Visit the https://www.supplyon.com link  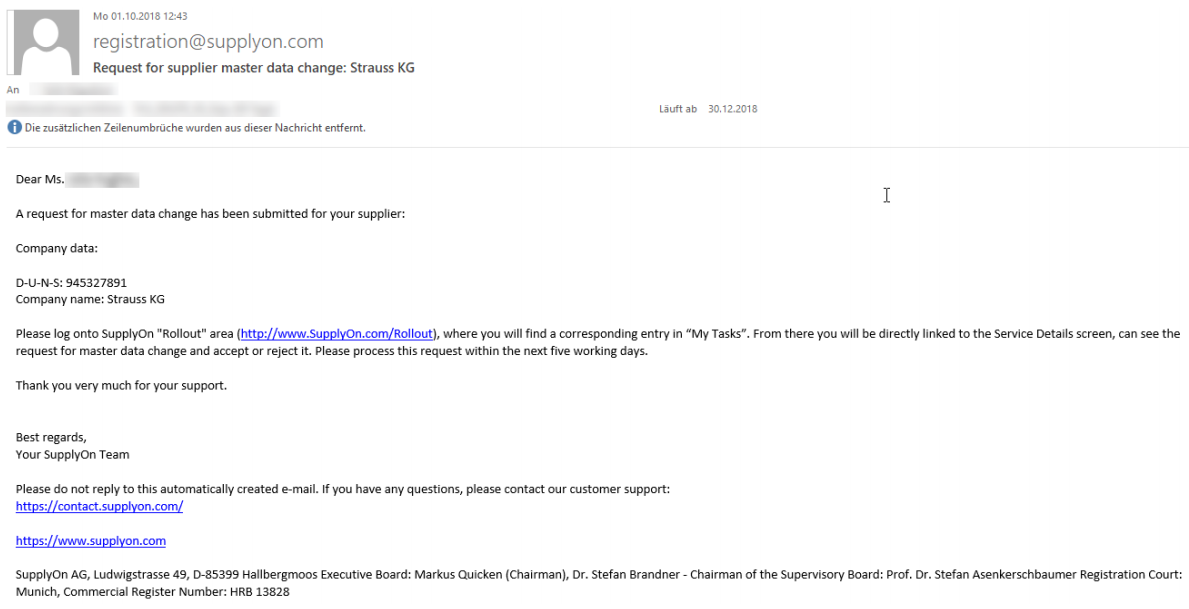(x=91, y=541)
